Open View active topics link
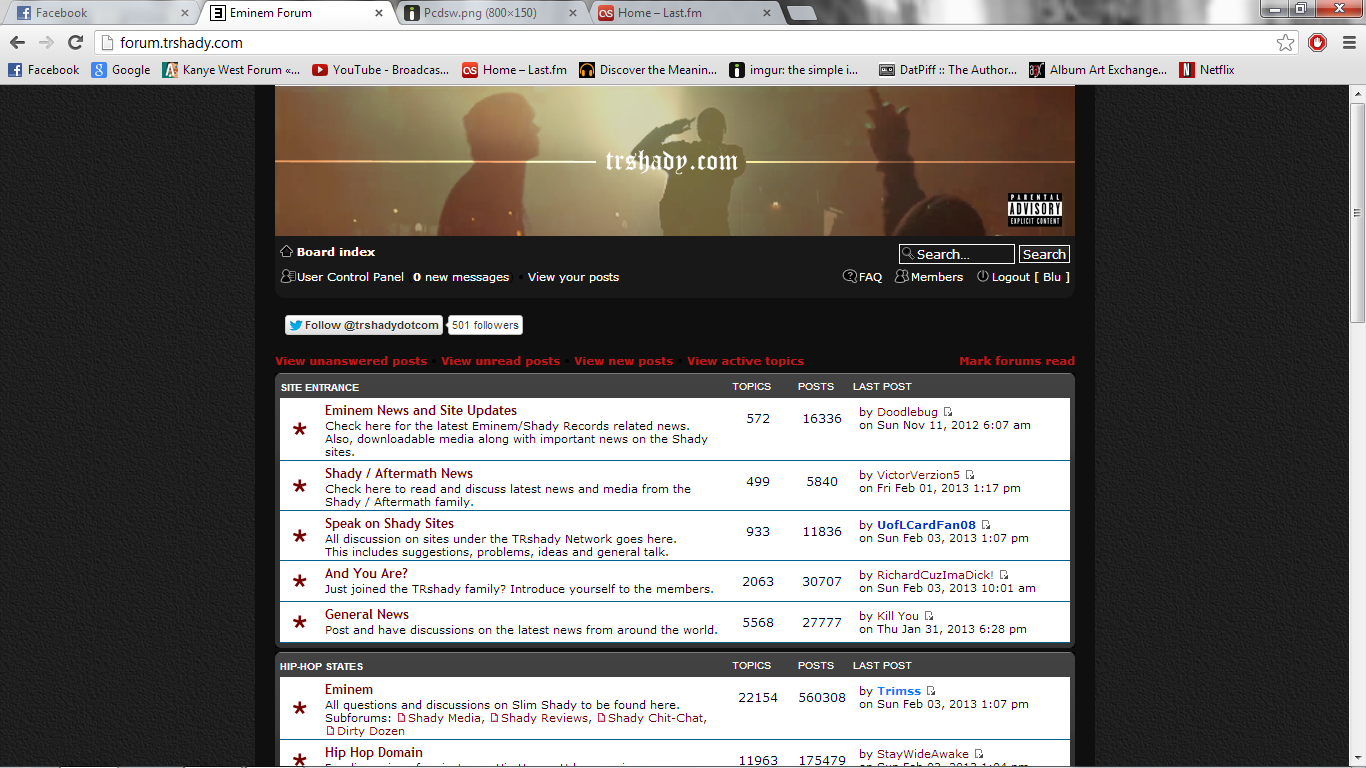1366x768 pixels. tap(745, 361)
